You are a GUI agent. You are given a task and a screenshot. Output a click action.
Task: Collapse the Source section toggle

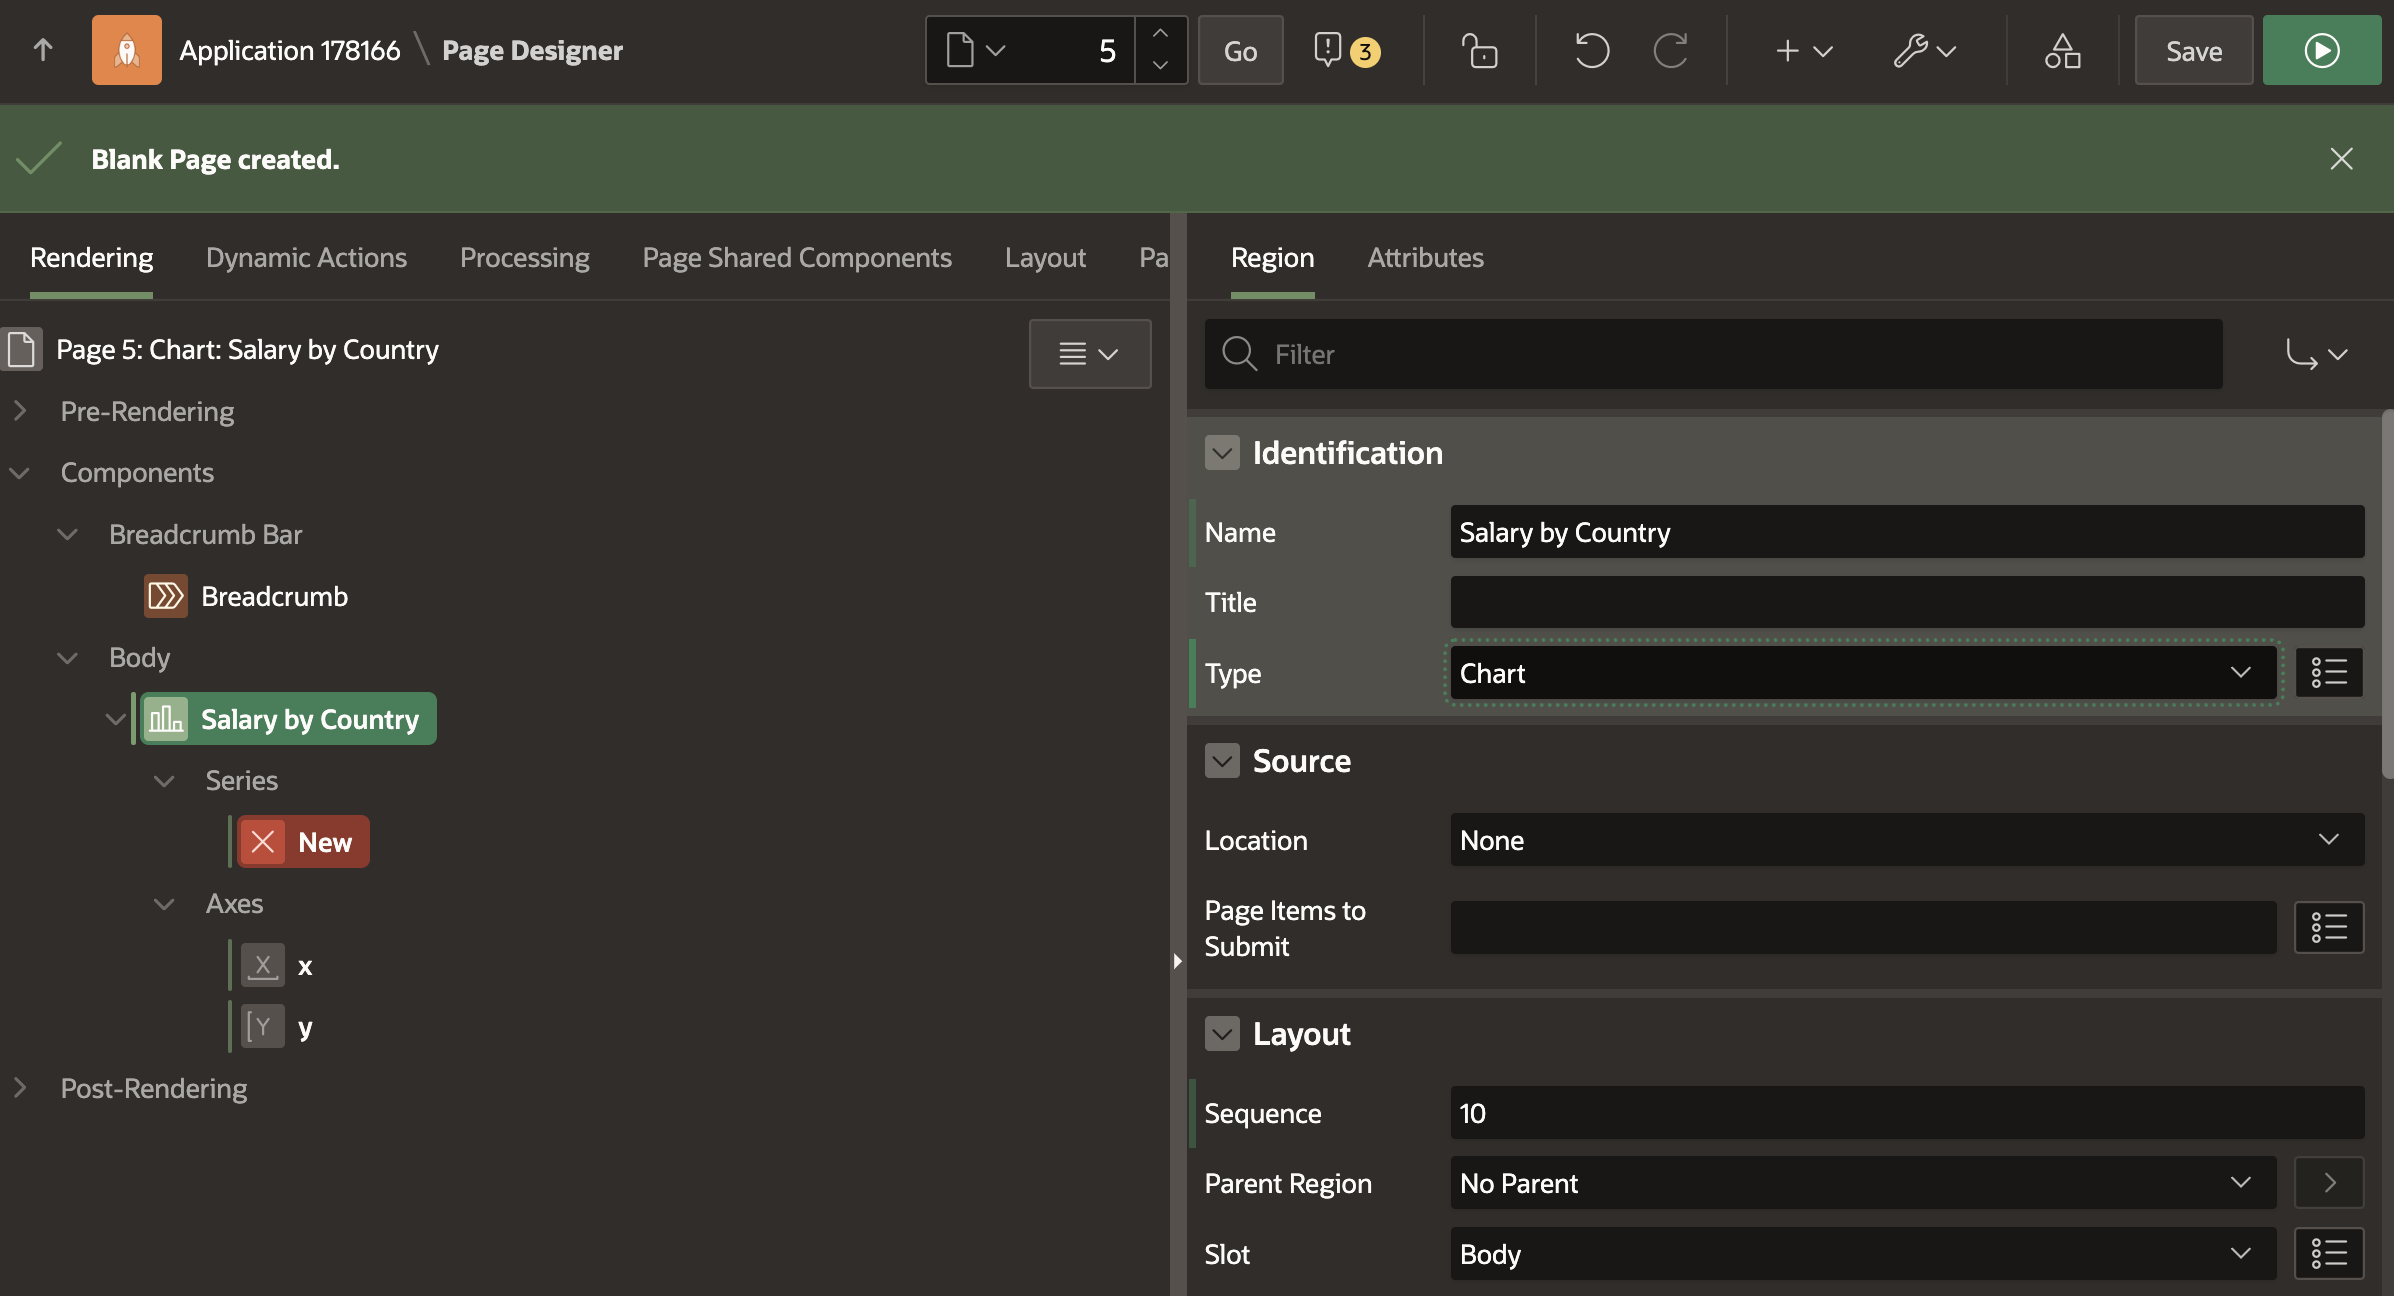[x=1222, y=761]
